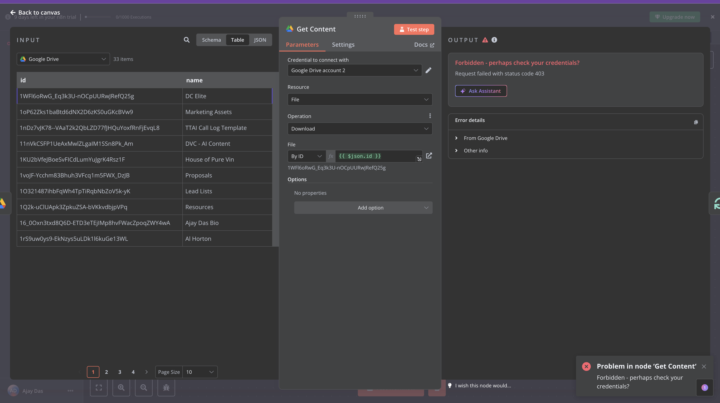Click the tidy up canvas icon
The height and width of the screenshot is (403, 720).
[x=166, y=388]
